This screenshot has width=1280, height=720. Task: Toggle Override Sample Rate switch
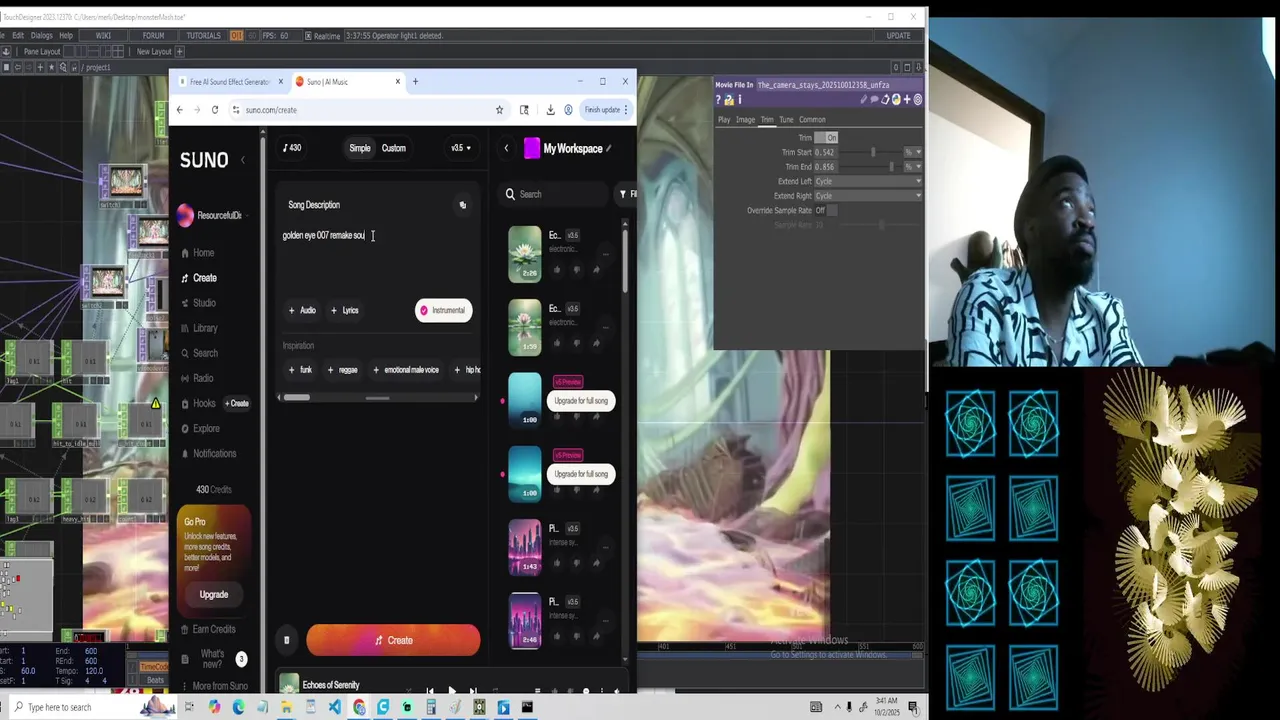point(827,211)
